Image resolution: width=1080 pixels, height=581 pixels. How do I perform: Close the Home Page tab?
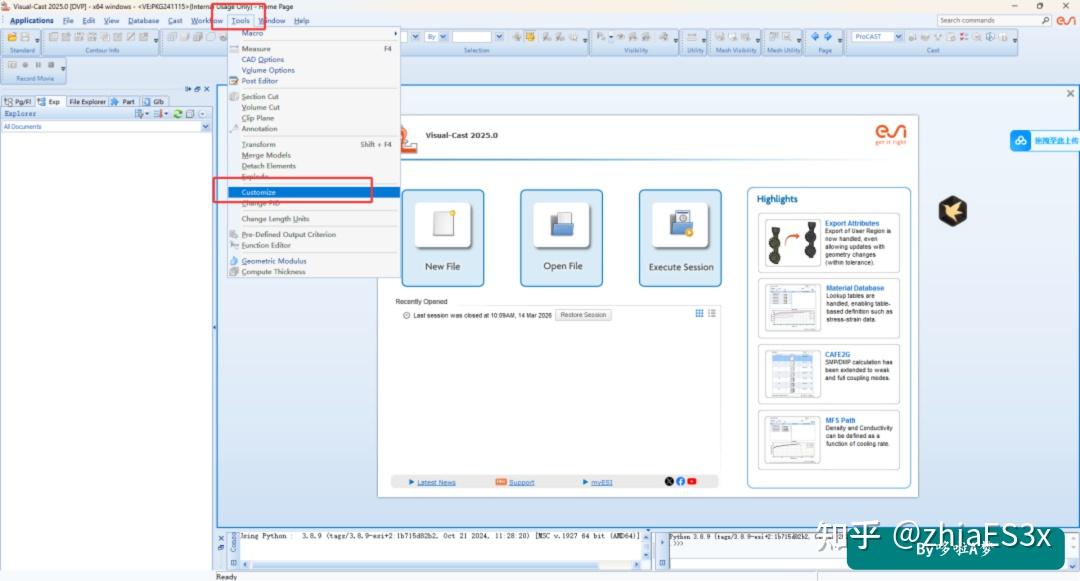tap(1070, 94)
